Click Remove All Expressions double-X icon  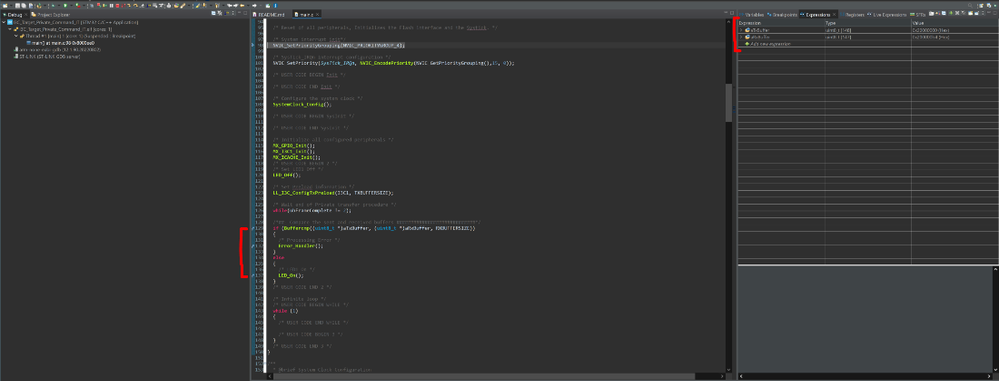pos(963,13)
